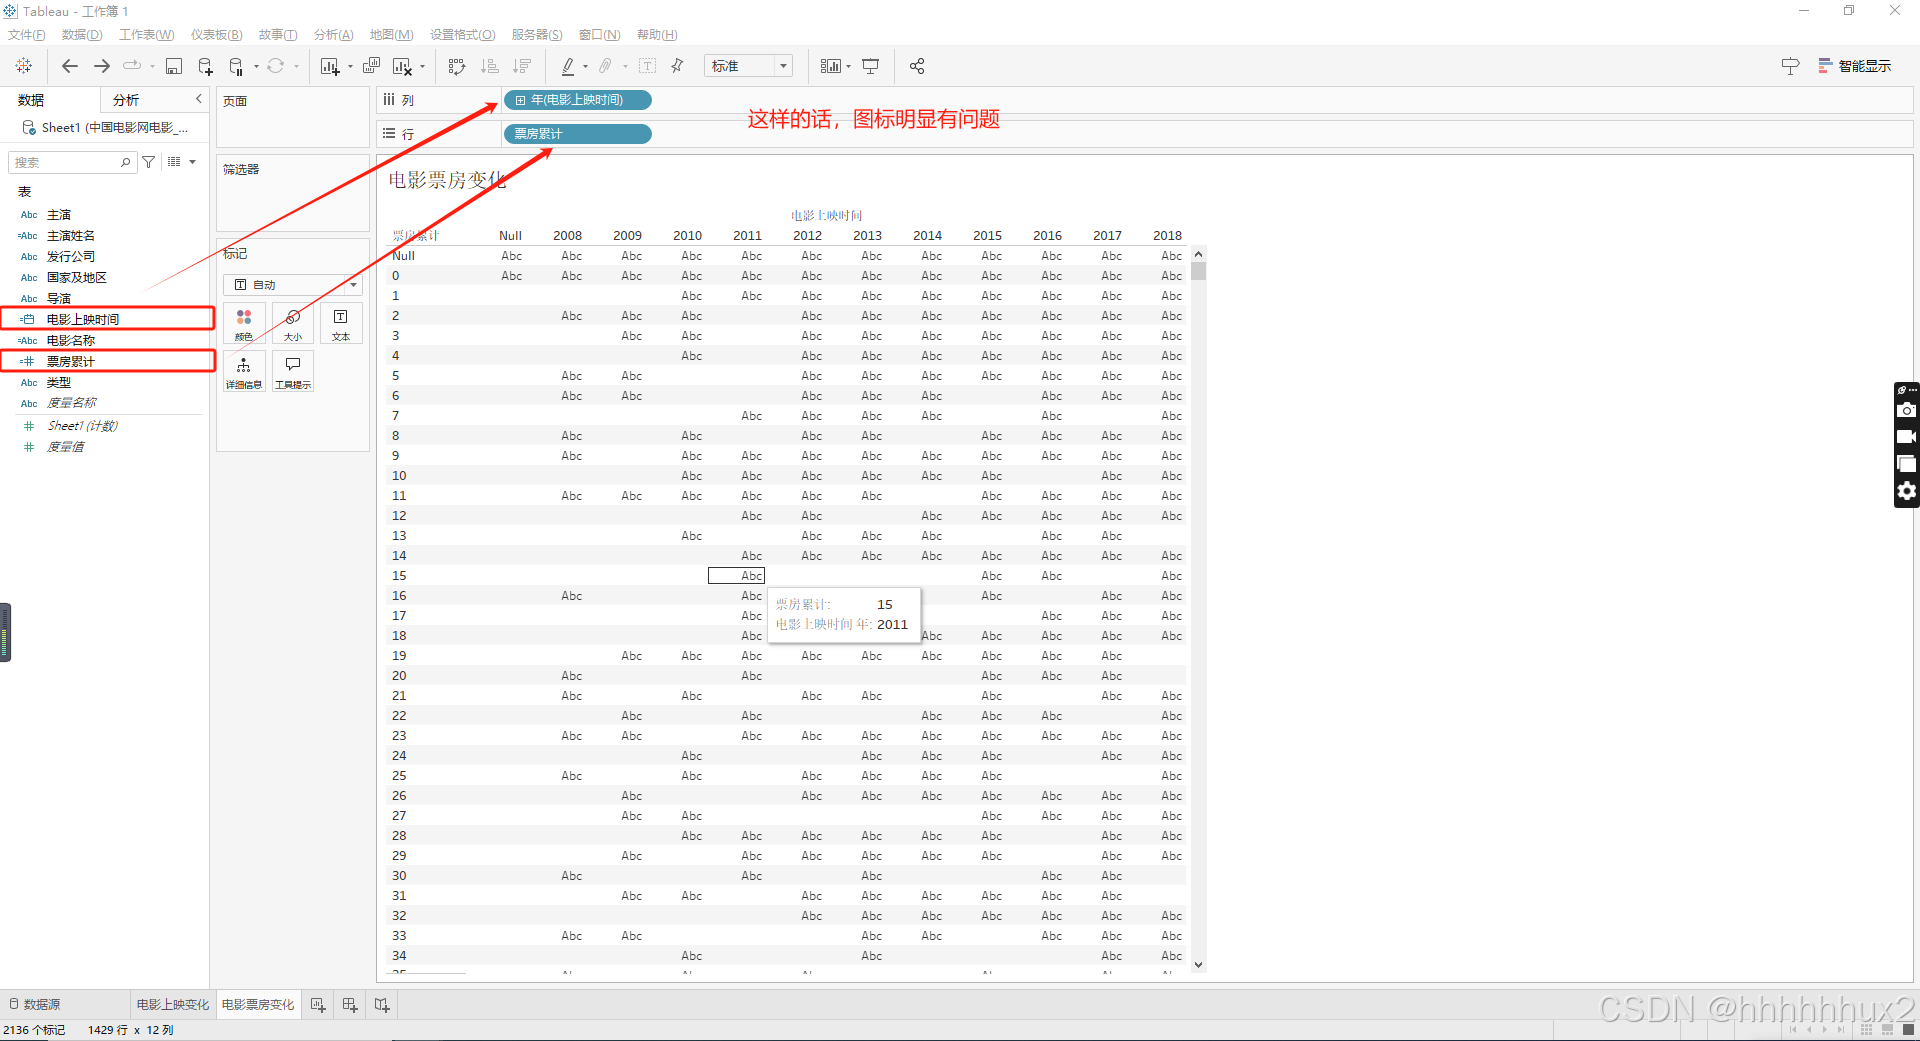Click the 票房累计 pill on Rows

tap(578, 134)
